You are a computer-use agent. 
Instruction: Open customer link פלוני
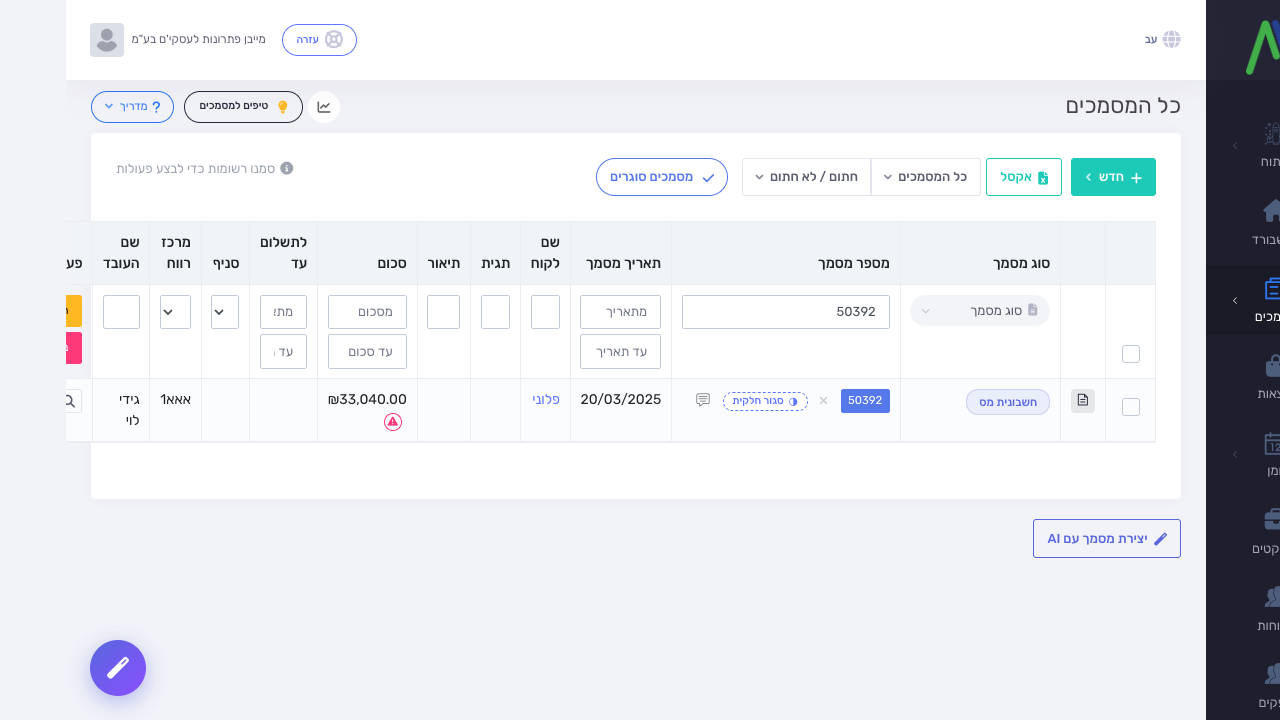tap(546, 399)
